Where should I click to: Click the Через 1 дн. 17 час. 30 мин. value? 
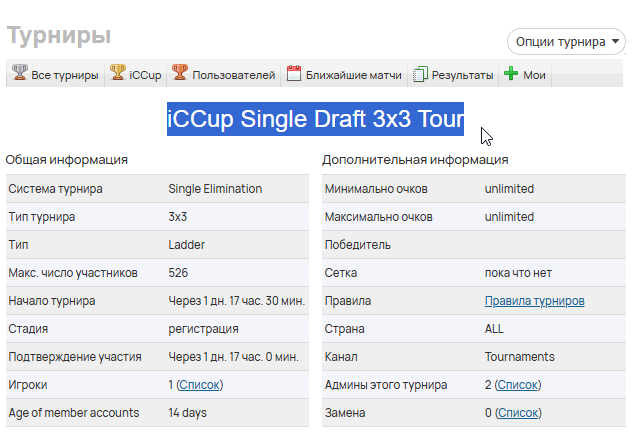[x=237, y=301]
